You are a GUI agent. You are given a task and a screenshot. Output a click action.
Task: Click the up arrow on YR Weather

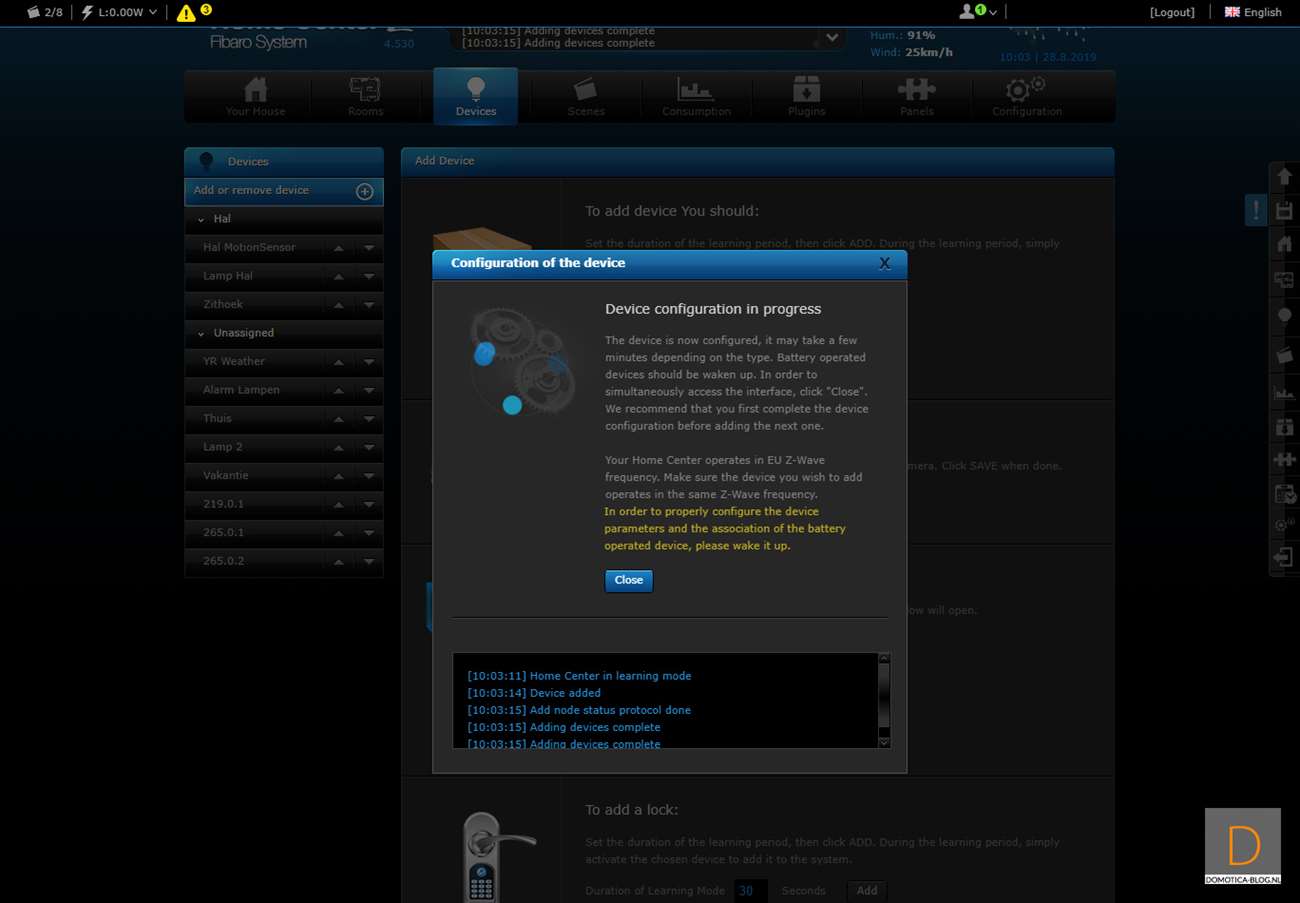[339, 362]
